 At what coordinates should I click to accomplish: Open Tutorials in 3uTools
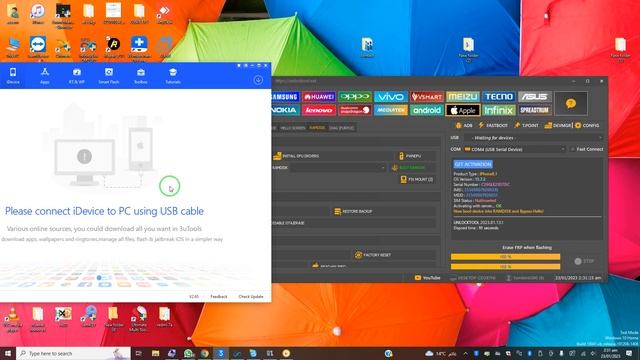pos(173,76)
